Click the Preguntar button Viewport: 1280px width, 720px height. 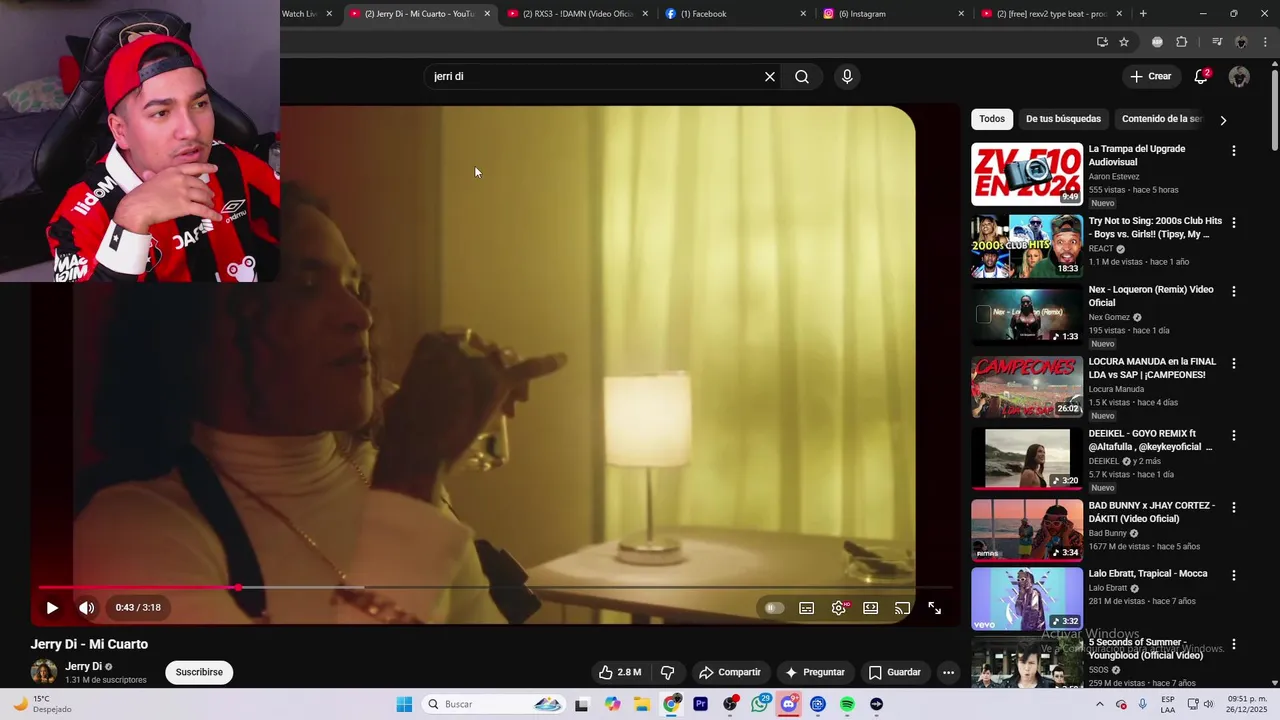click(x=815, y=672)
